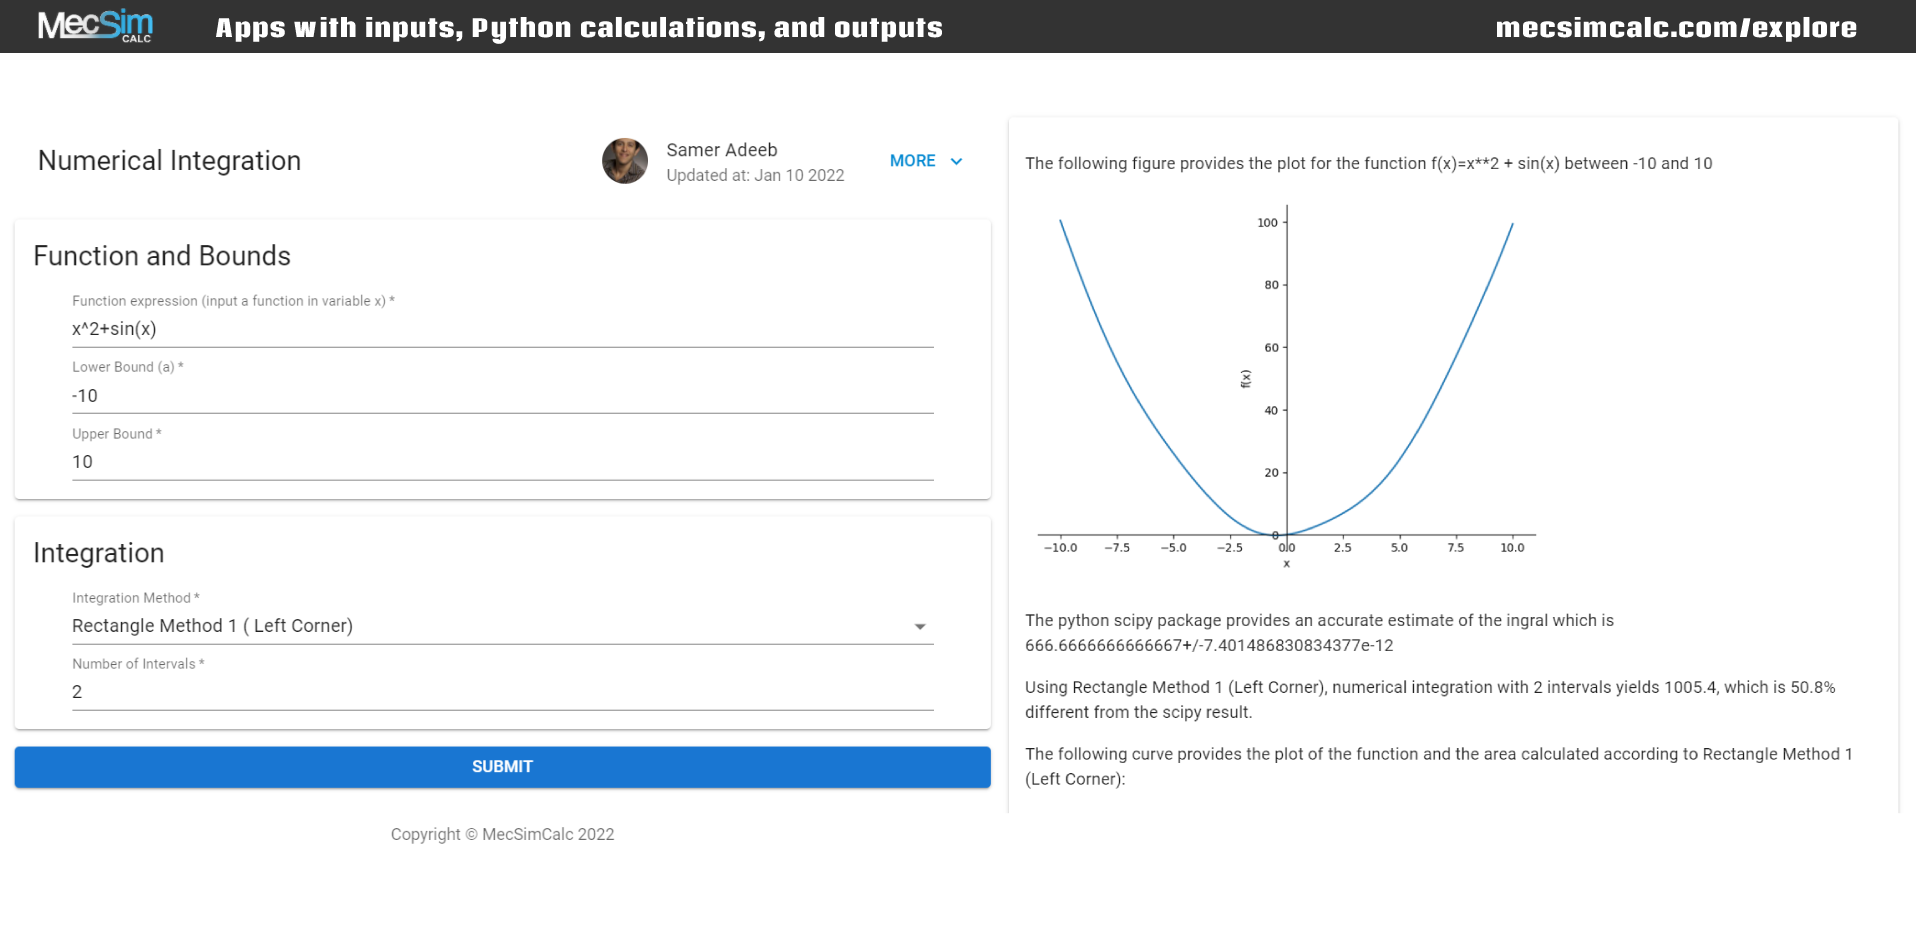Image resolution: width=1916 pixels, height=925 pixels.
Task: Click the MecSimCalc logo
Action: pos(95,26)
